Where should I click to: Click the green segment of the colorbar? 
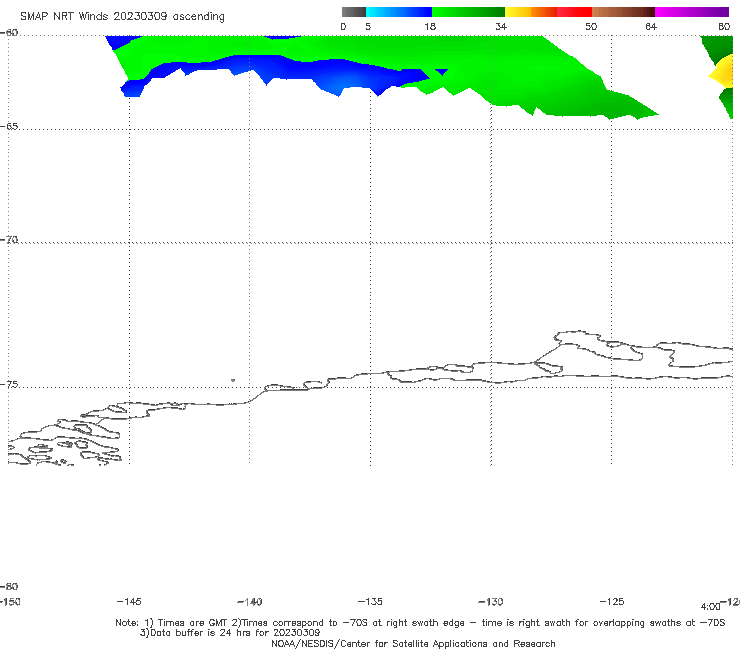point(468,12)
